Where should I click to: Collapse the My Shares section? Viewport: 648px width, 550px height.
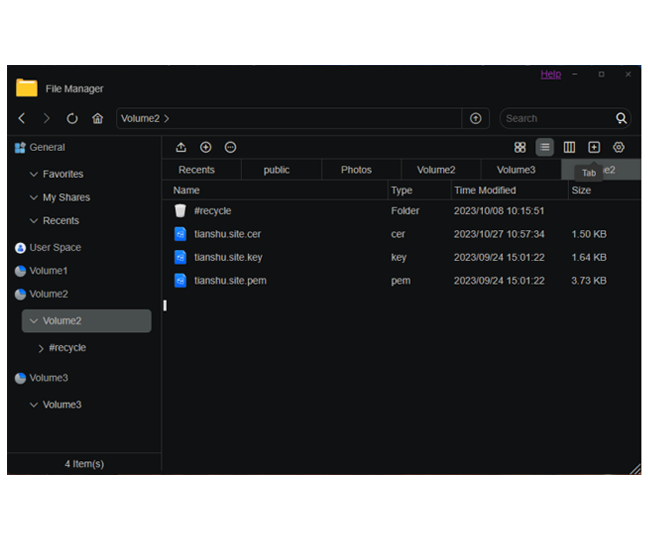tap(34, 198)
